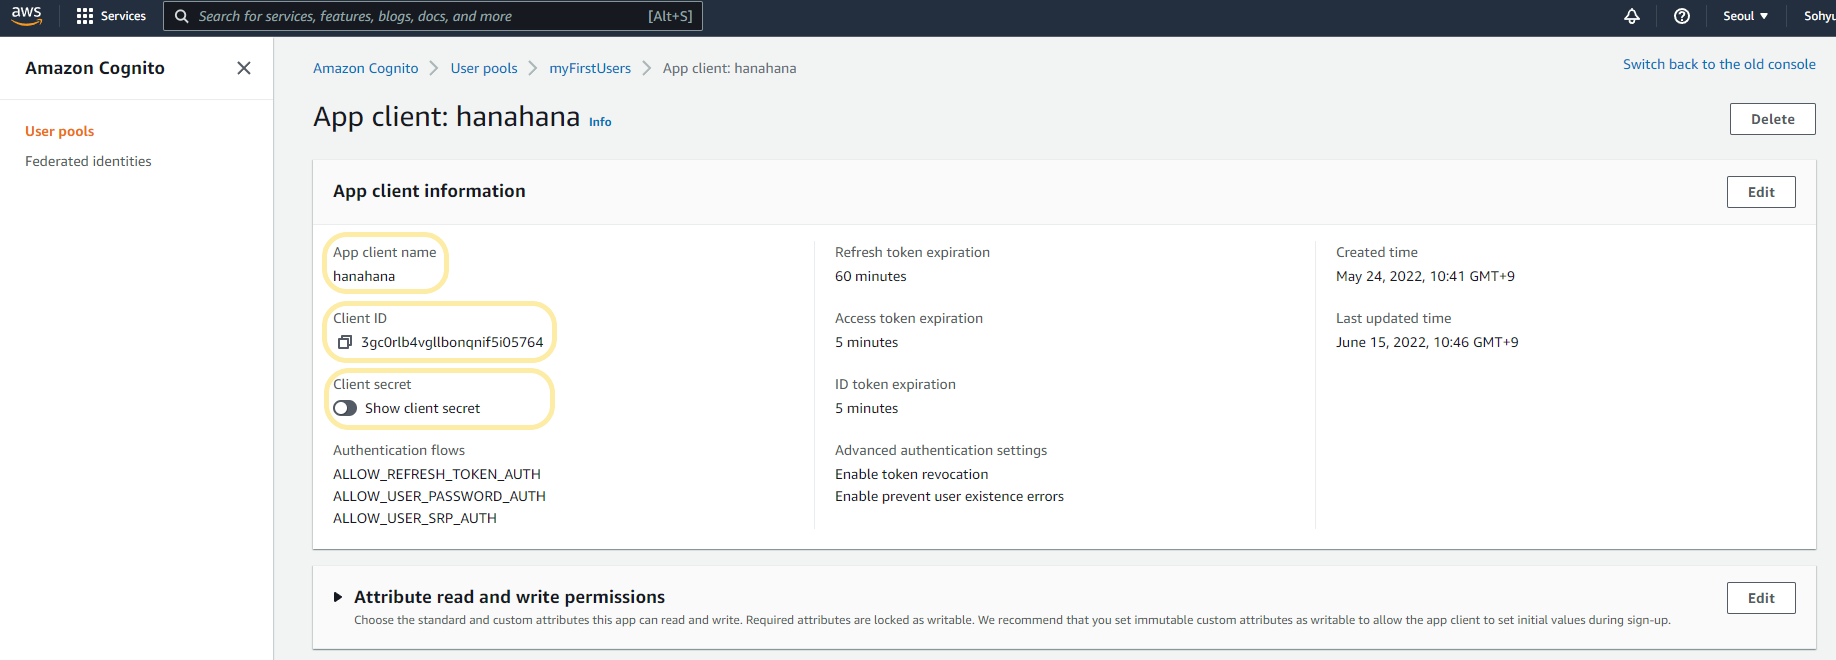The image size is (1836, 660).
Task: Open the Seoul region dropdown
Action: coord(1745,16)
